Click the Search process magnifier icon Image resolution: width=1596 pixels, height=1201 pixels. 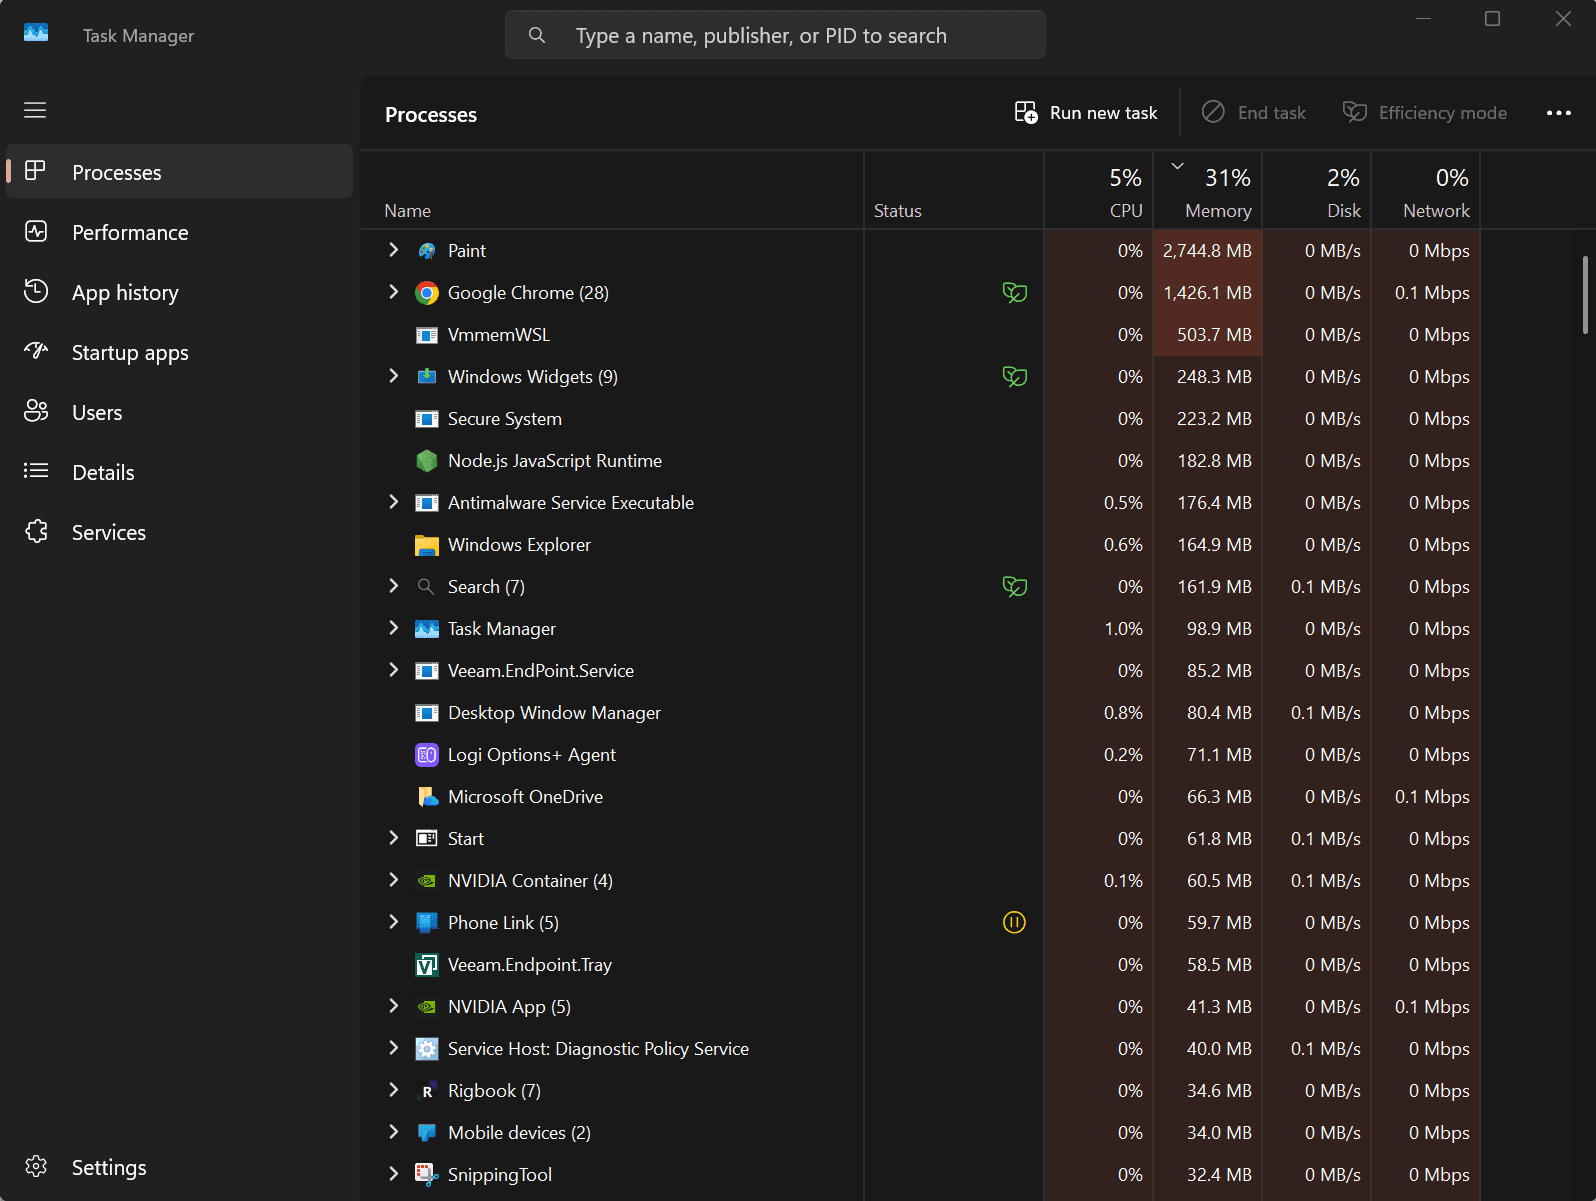point(426,587)
